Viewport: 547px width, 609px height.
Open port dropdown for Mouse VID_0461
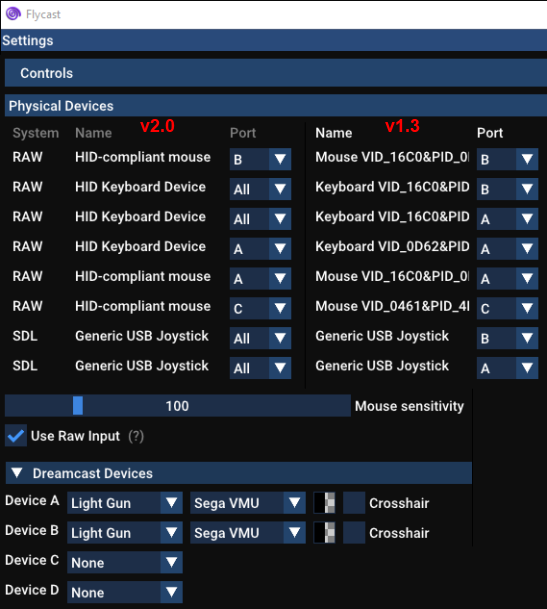[507, 308]
